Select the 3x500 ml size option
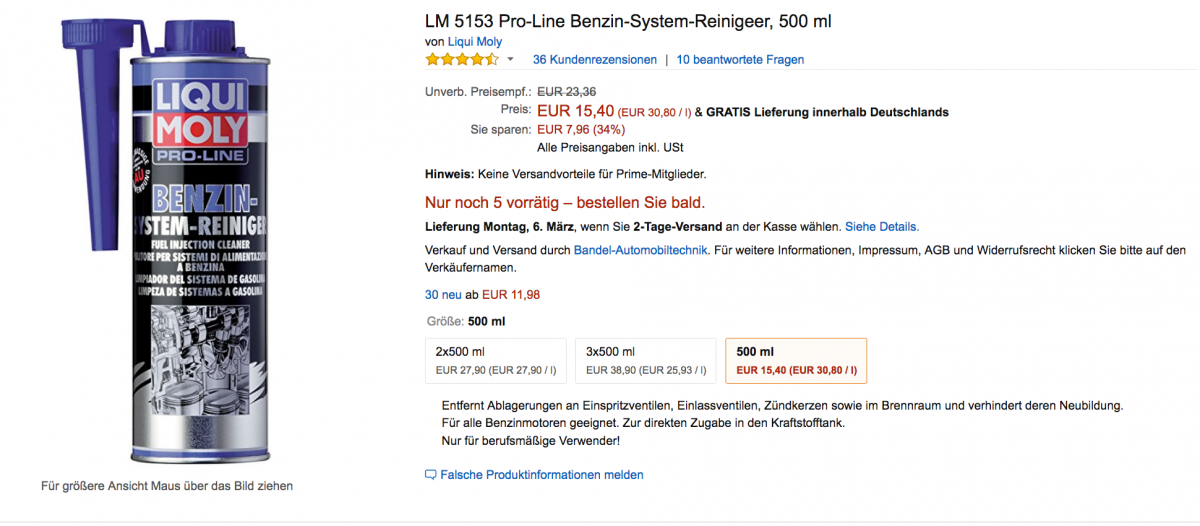This screenshot has height=526, width=1200. 645,360
